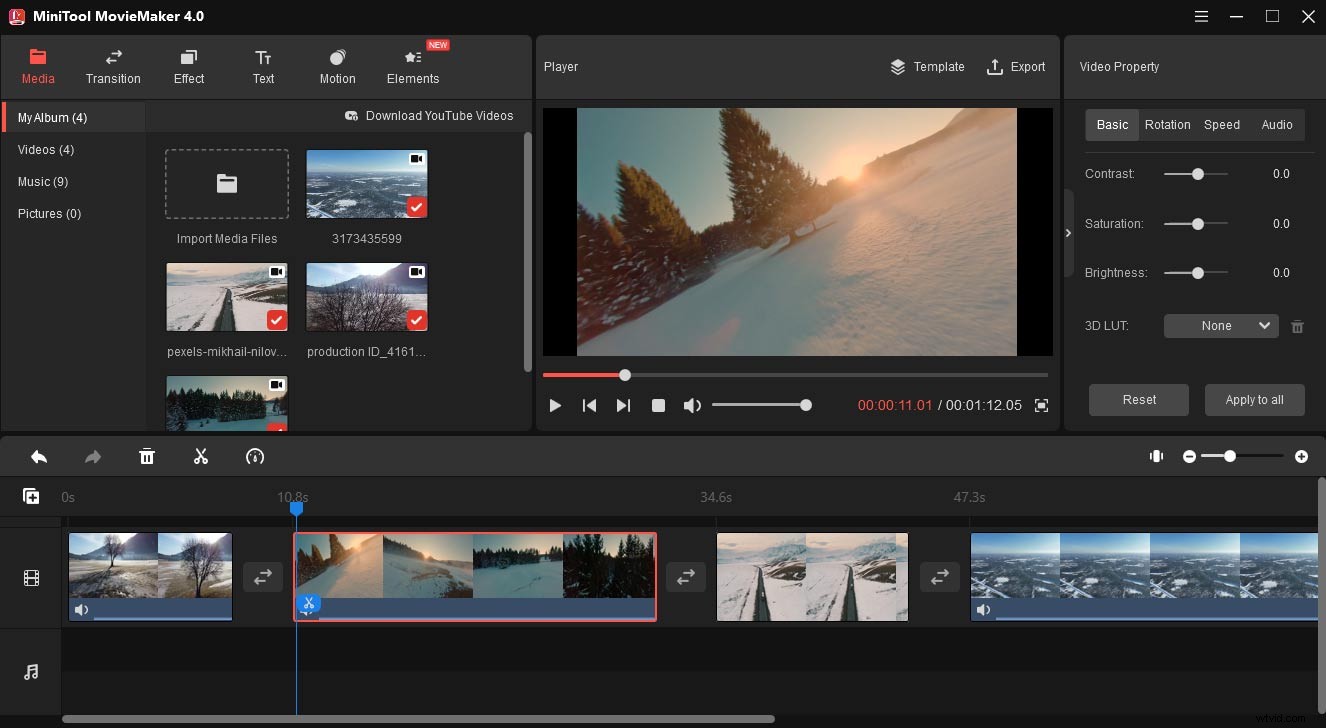The width and height of the screenshot is (1326, 728).
Task: Open the hamburger menu top right
Action: point(1199,16)
